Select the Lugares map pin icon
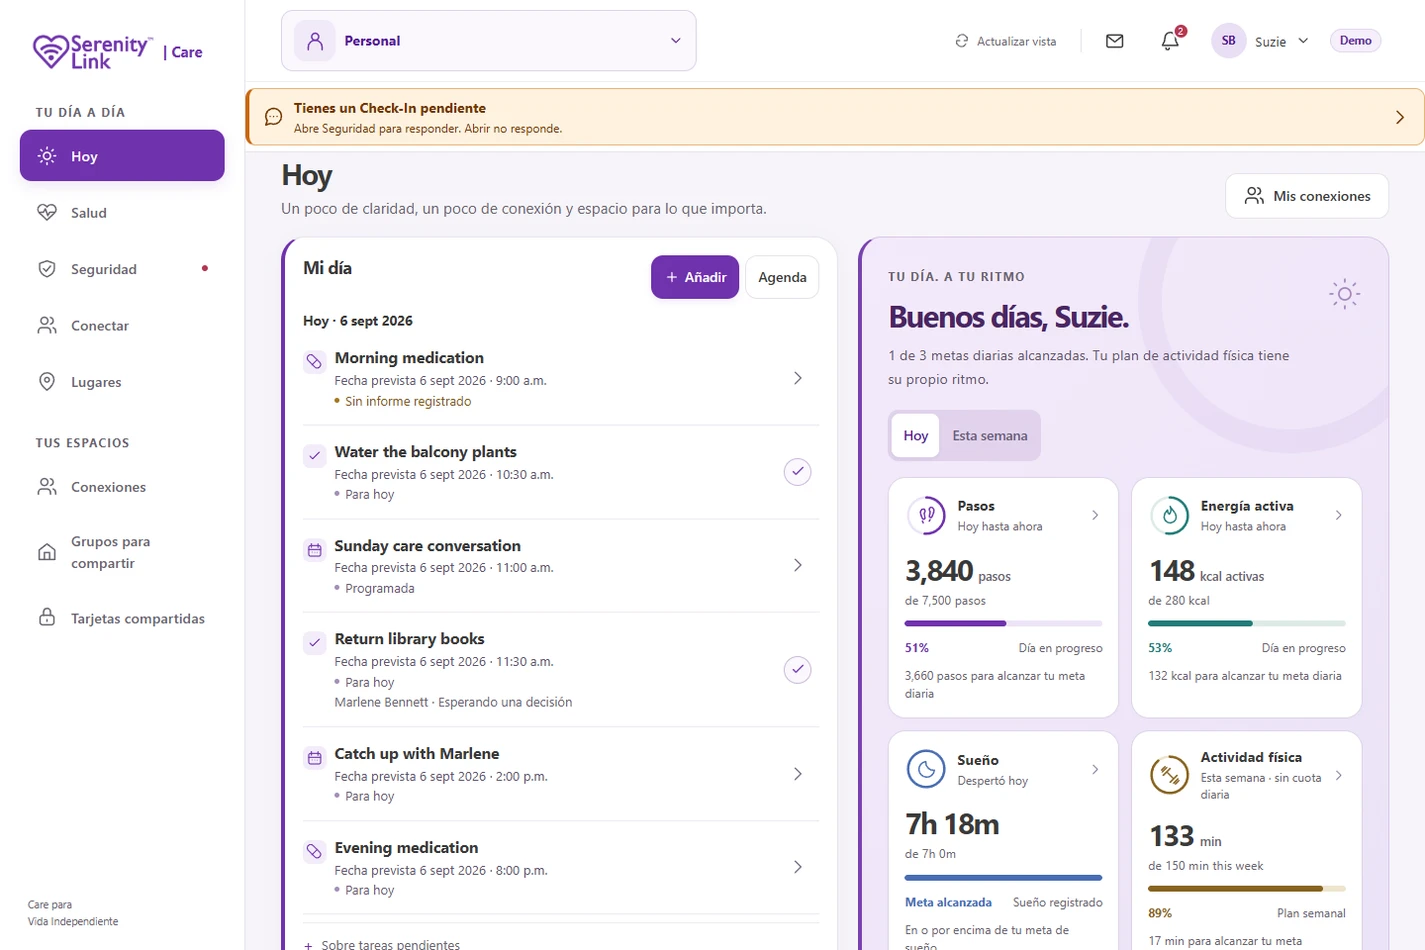The image size is (1425, 950). coord(47,382)
